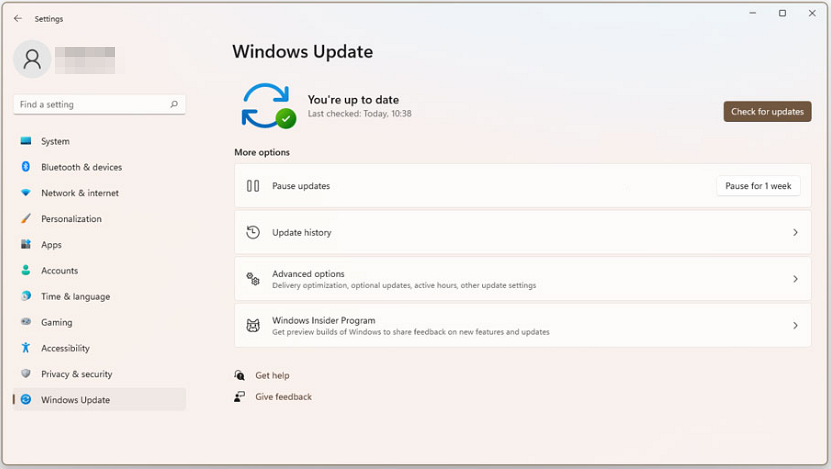Open the Get help link
Viewport: 831px width, 469px height.
(x=272, y=375)
